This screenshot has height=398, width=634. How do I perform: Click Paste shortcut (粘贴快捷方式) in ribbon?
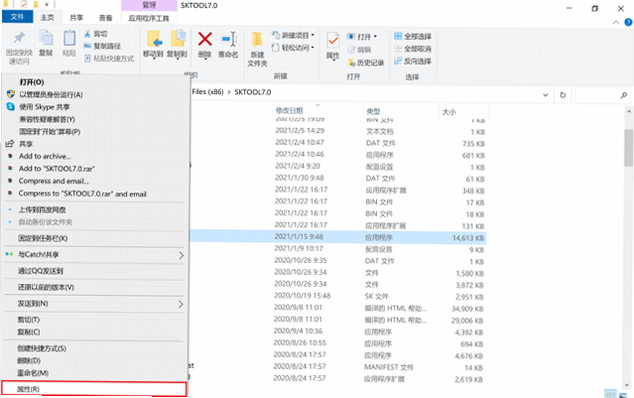click(x=109, y=59)
